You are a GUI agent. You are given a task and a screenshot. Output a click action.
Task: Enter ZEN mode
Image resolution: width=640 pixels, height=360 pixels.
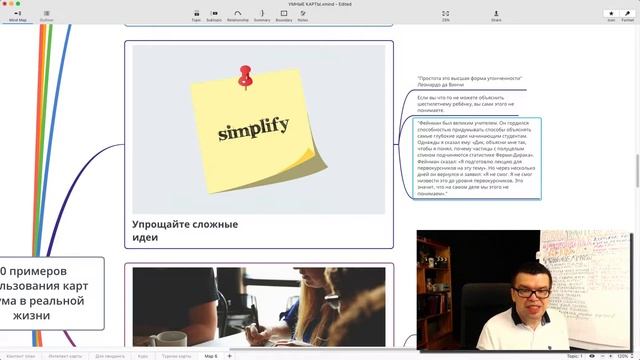click(445, 16)
